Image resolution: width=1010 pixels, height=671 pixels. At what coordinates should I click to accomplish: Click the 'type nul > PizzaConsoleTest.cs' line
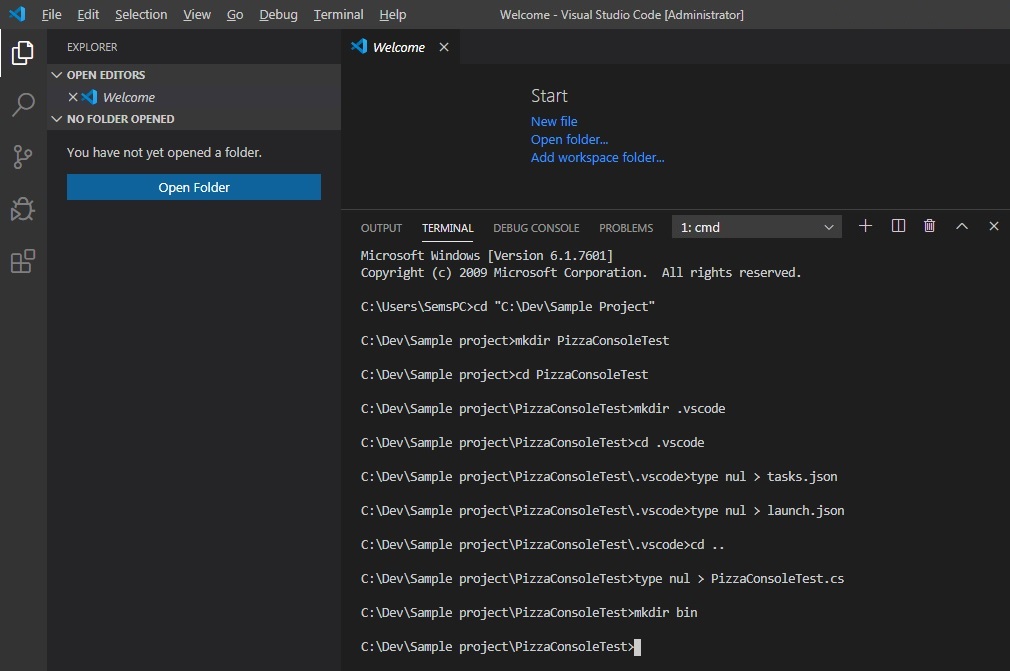tap(602, 578)
